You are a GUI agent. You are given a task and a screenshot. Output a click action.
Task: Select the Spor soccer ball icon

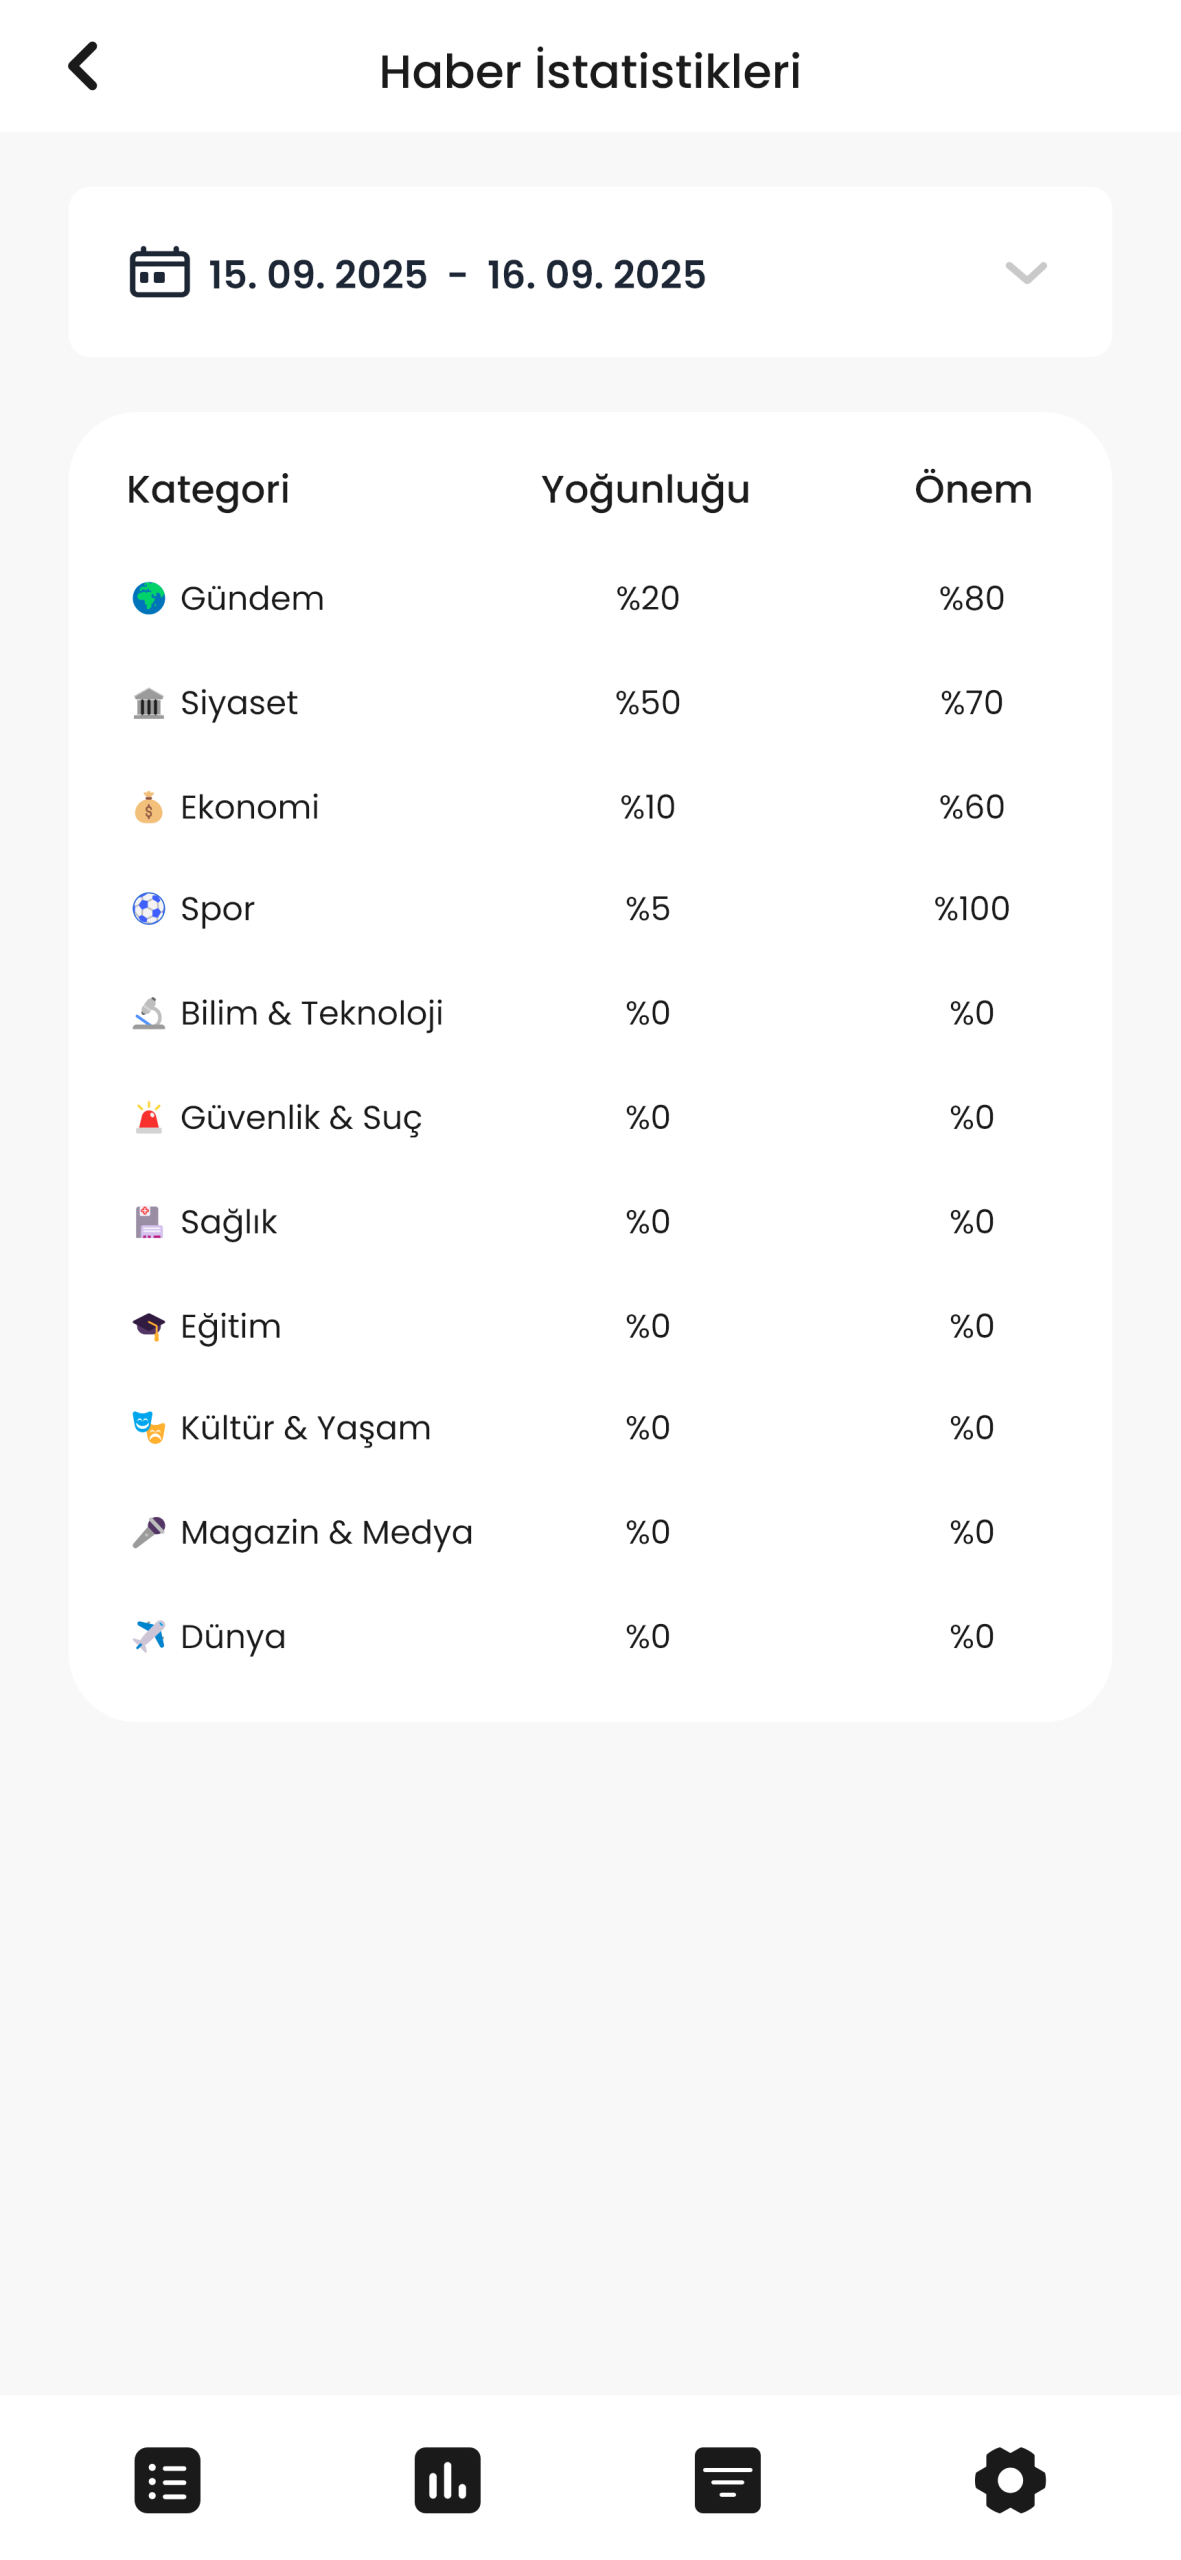(x=149, y=909)
